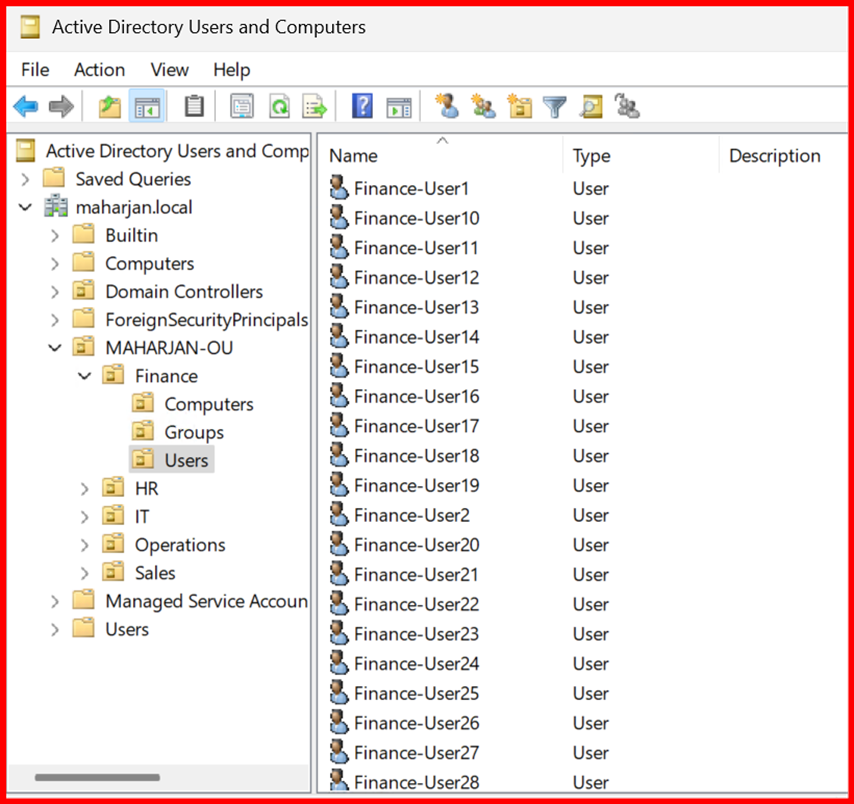Click the tree pane horizontal scrollbar thumb
Screen dimensions: 854x804
coord(97,777)
